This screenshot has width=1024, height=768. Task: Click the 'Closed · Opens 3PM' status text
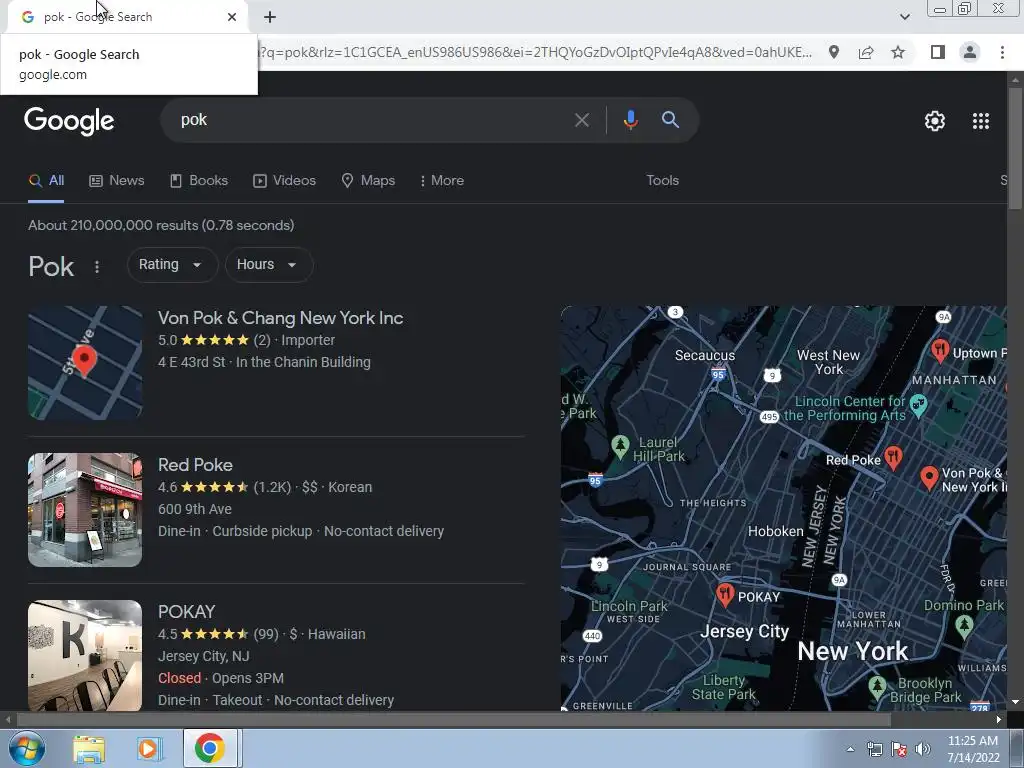[221, 679]
